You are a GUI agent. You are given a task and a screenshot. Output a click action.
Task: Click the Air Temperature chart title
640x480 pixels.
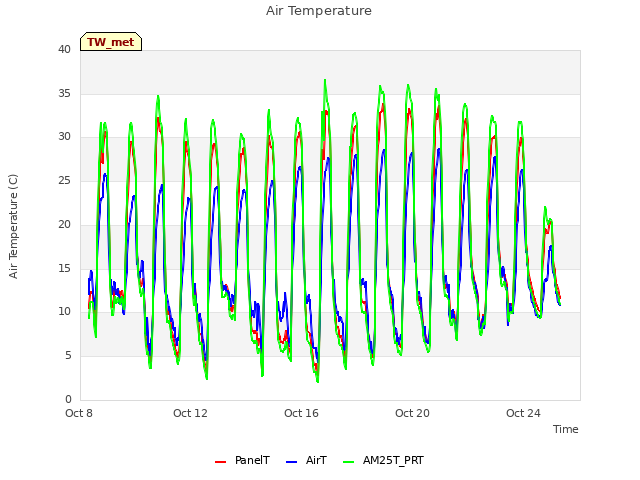point(319,11)
